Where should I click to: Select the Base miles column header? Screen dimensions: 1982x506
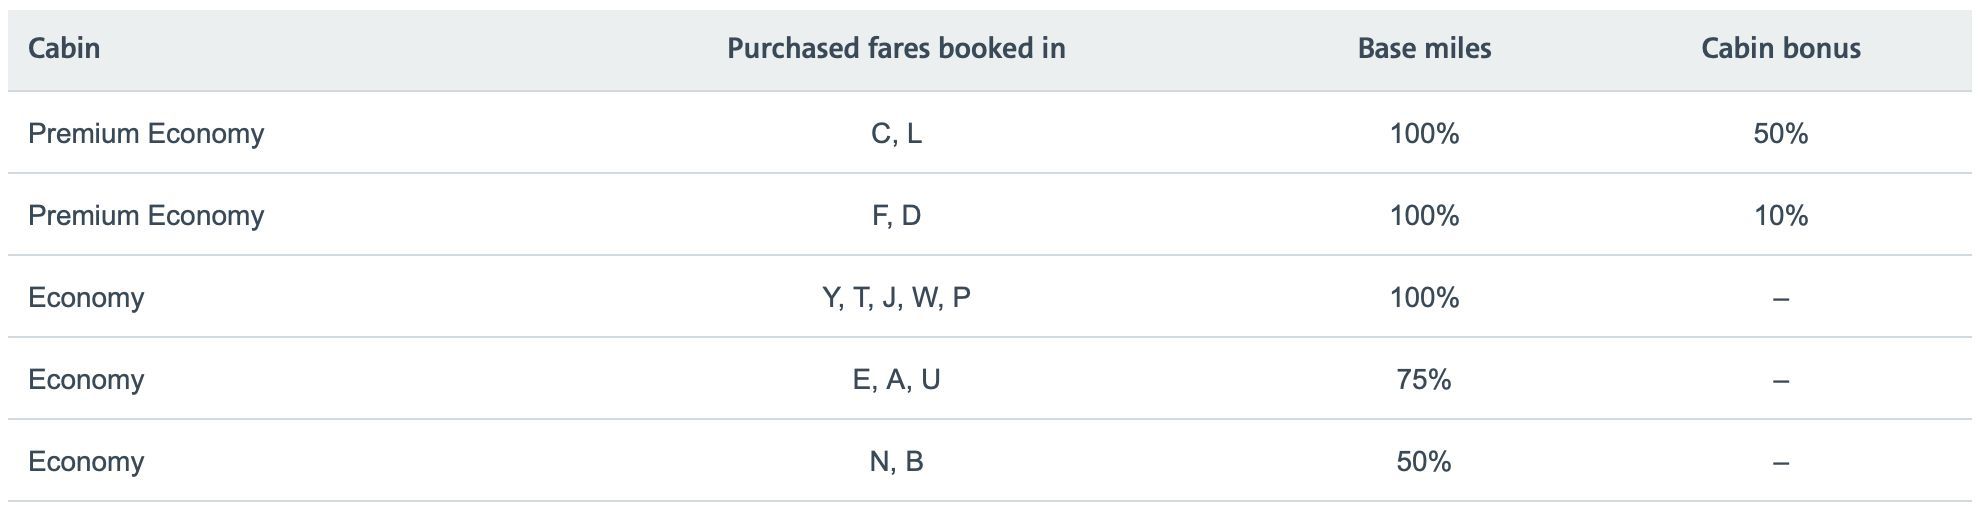point(1424,48)
